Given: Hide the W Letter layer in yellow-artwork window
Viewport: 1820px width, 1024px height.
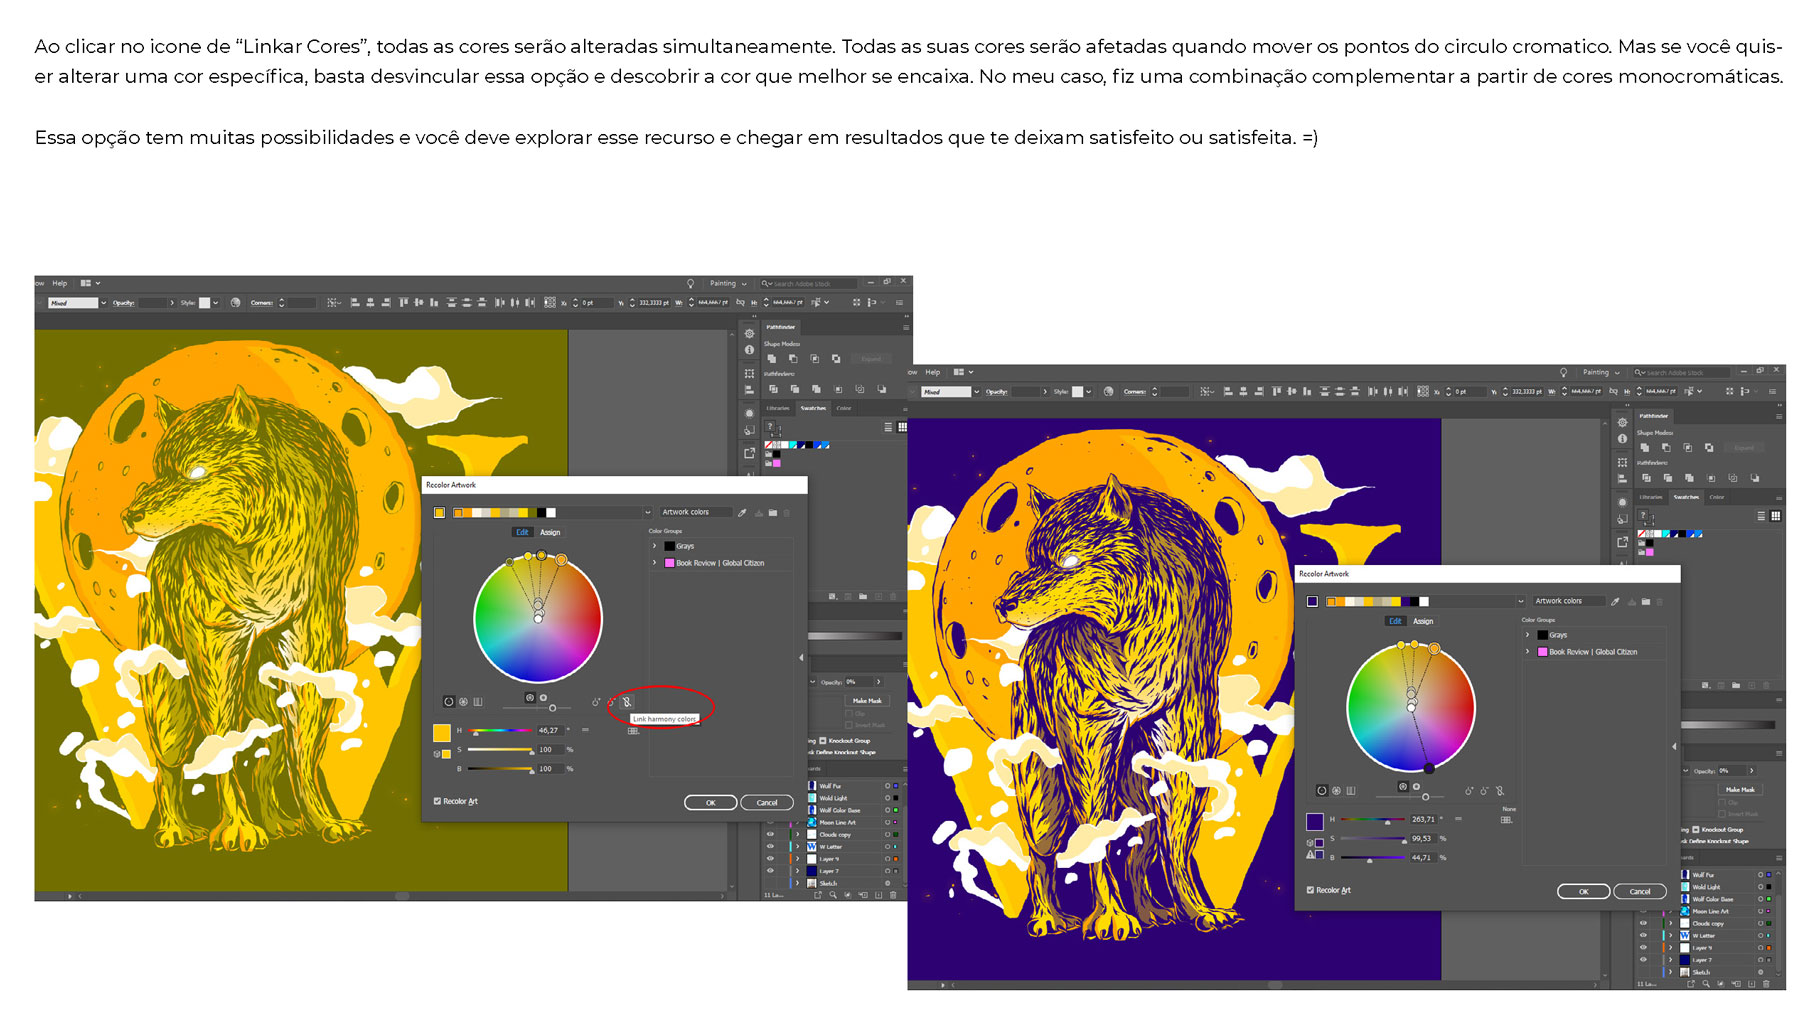Looking at the screenshot, I should coord(770,846).
